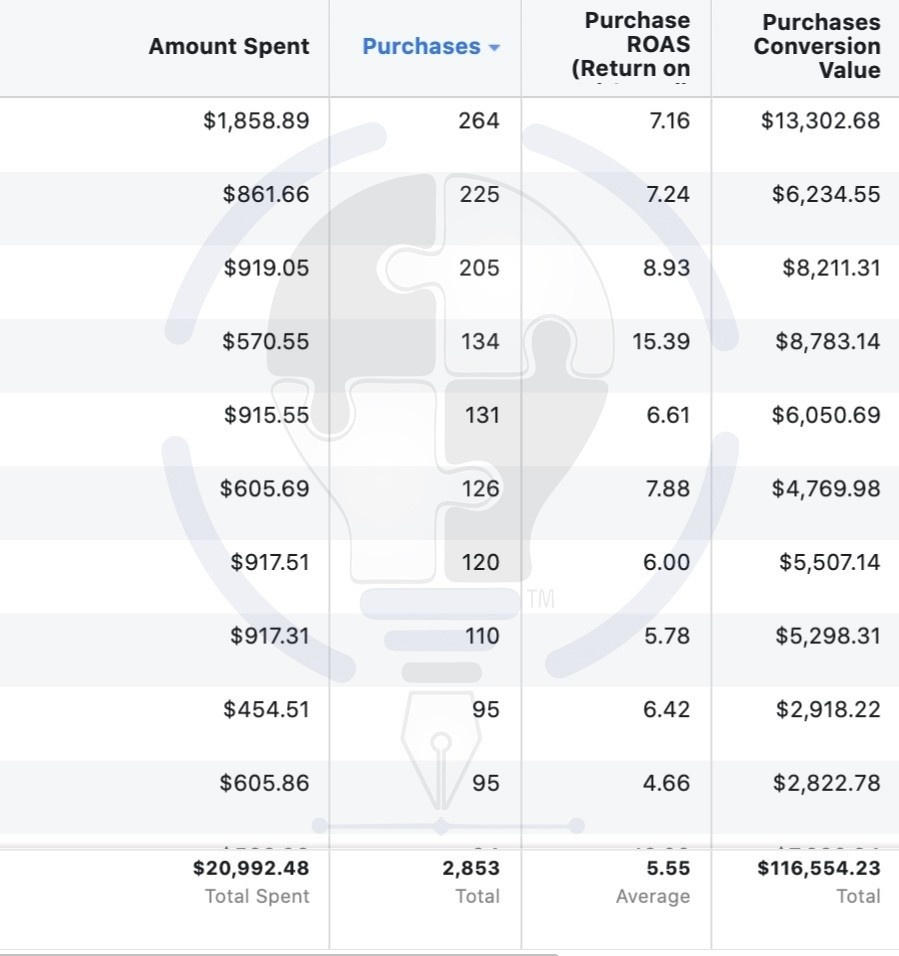Click the $8,783.14 conversion value cell
This screenshot has height=956, width=899.
coord(828,341)
